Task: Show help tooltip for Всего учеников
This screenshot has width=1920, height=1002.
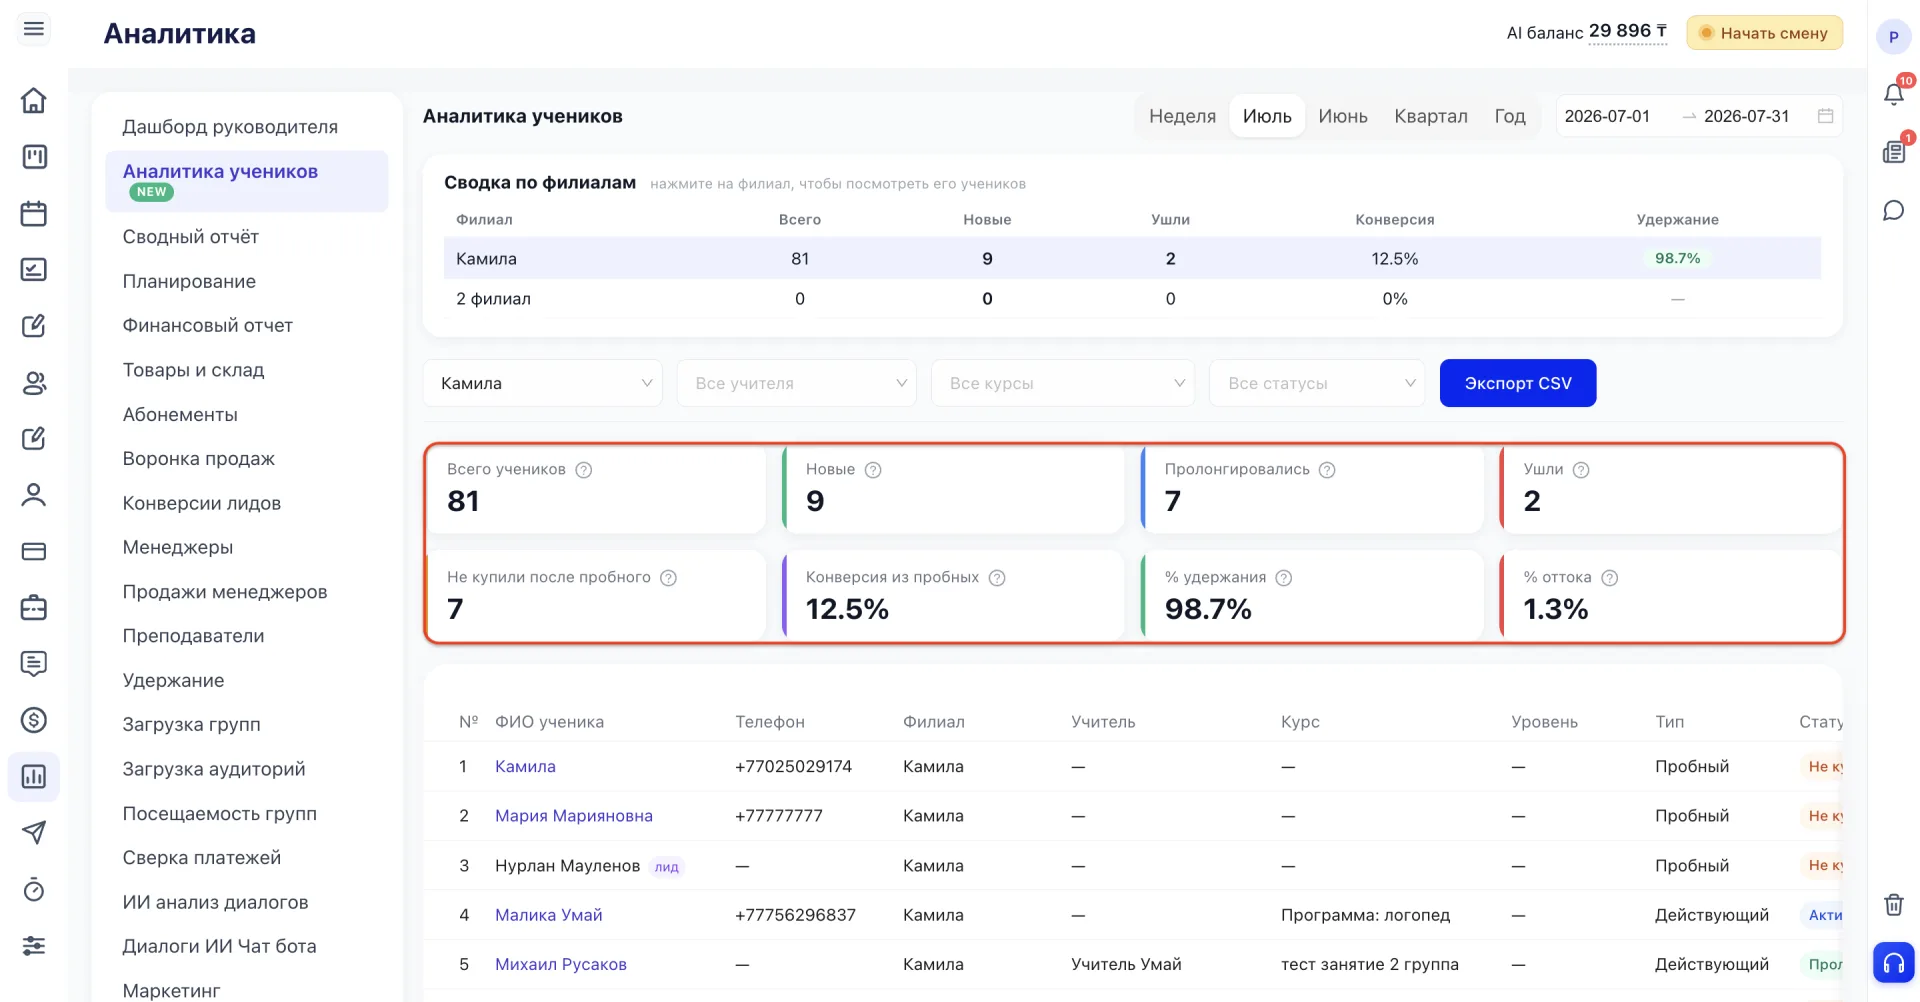Action: pos(584,470)
